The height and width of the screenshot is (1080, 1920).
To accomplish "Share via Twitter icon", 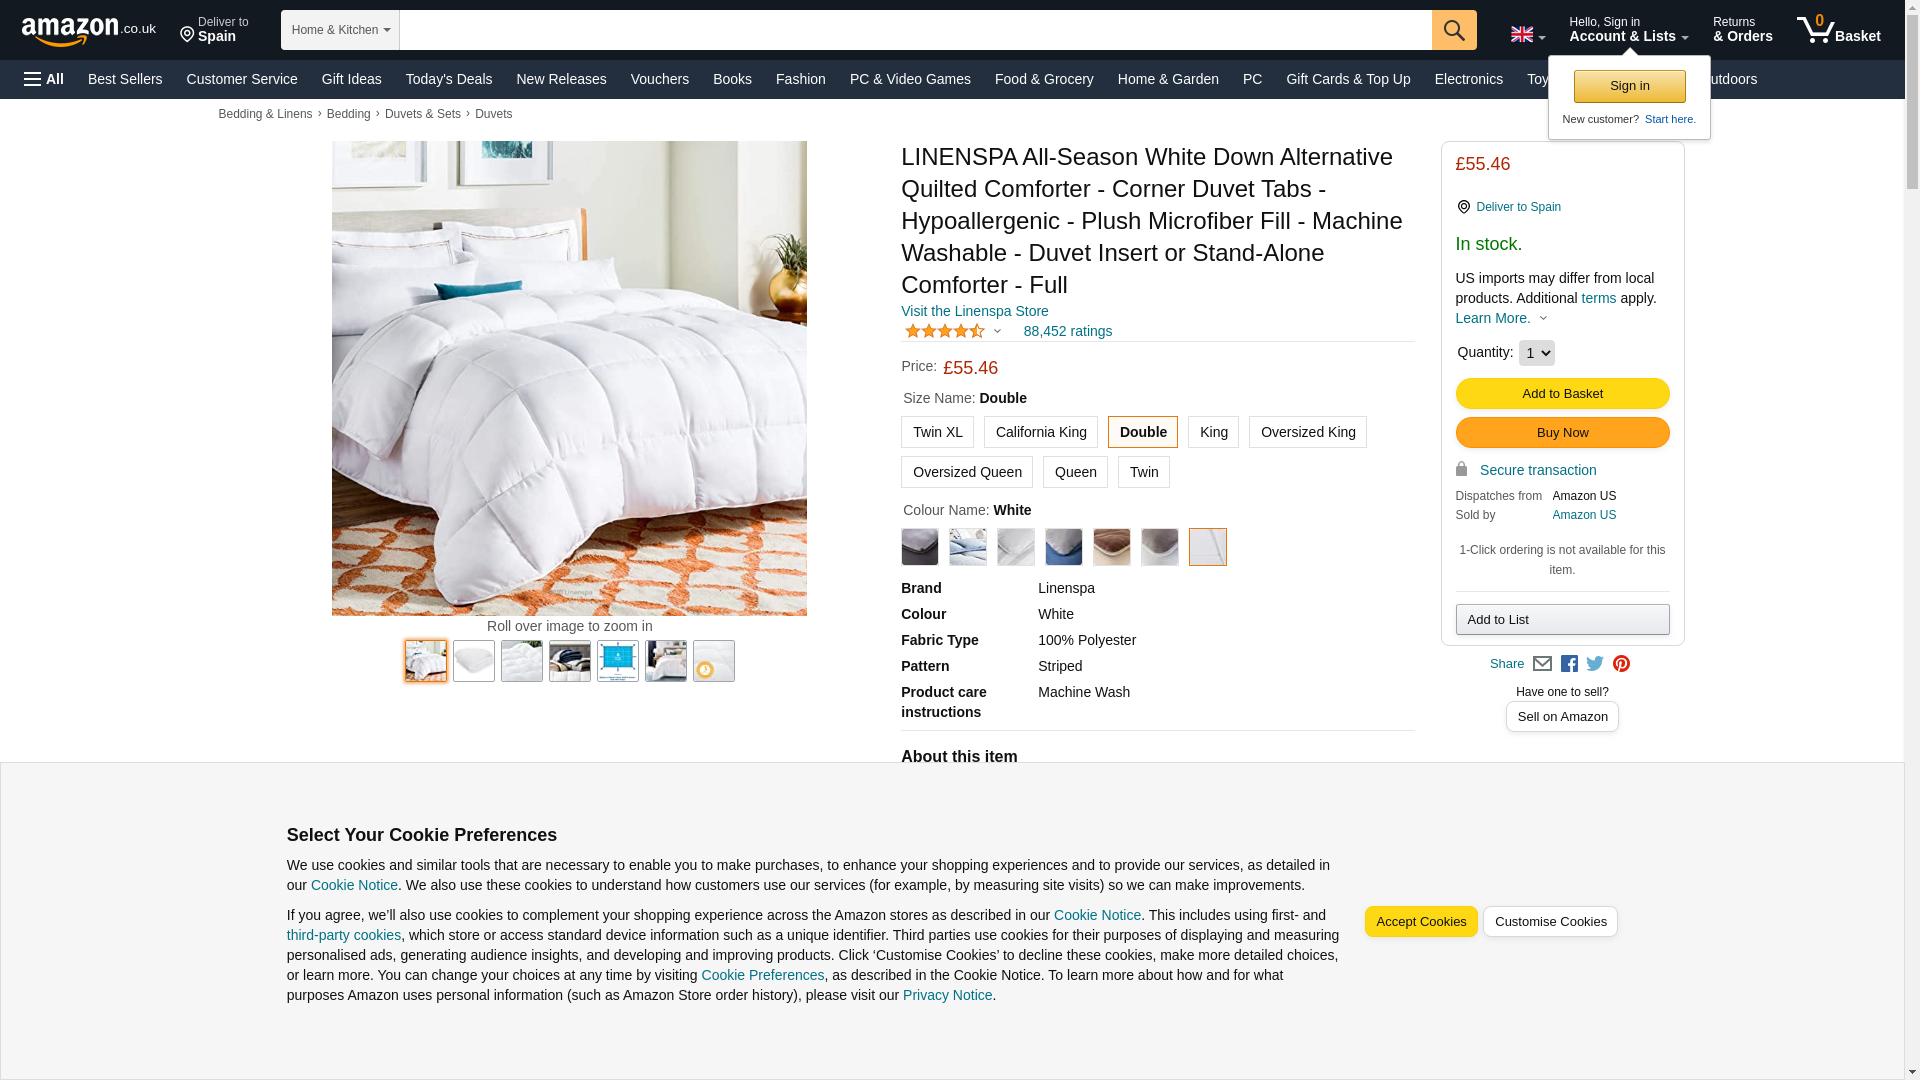I will [x=1595, y=664].
